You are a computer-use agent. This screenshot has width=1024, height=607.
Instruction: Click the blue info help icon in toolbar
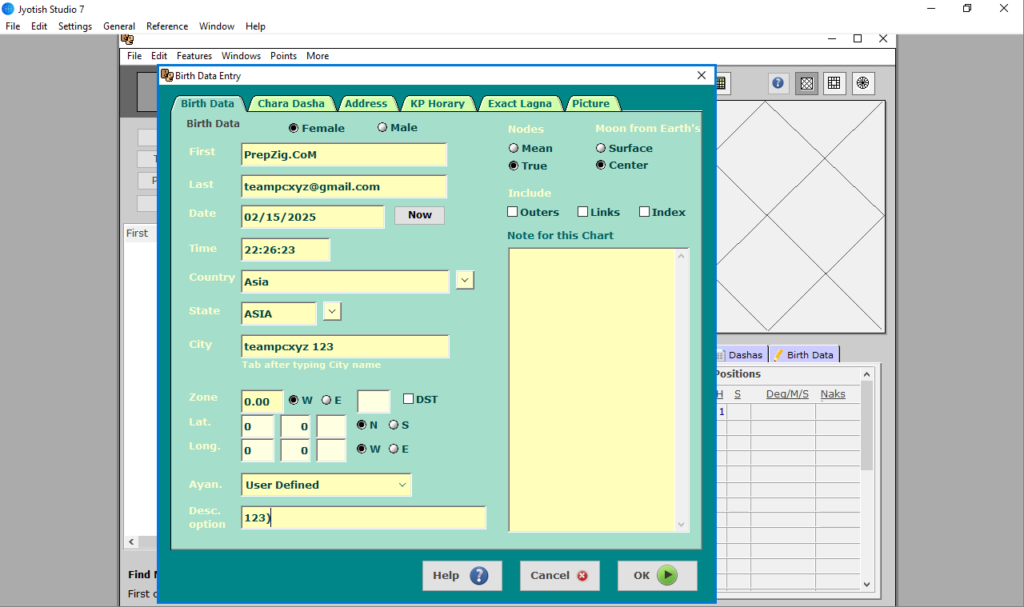tap(778, 83)
